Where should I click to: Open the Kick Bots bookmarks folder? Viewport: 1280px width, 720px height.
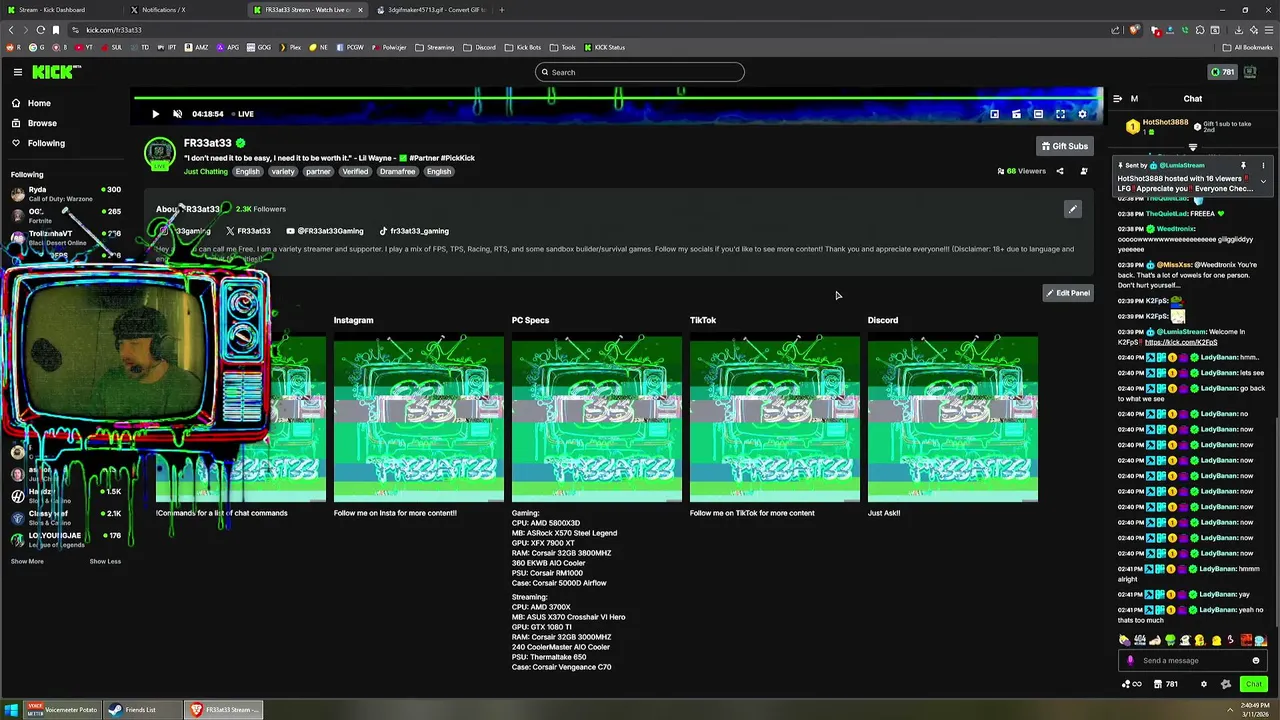[523, 47]
